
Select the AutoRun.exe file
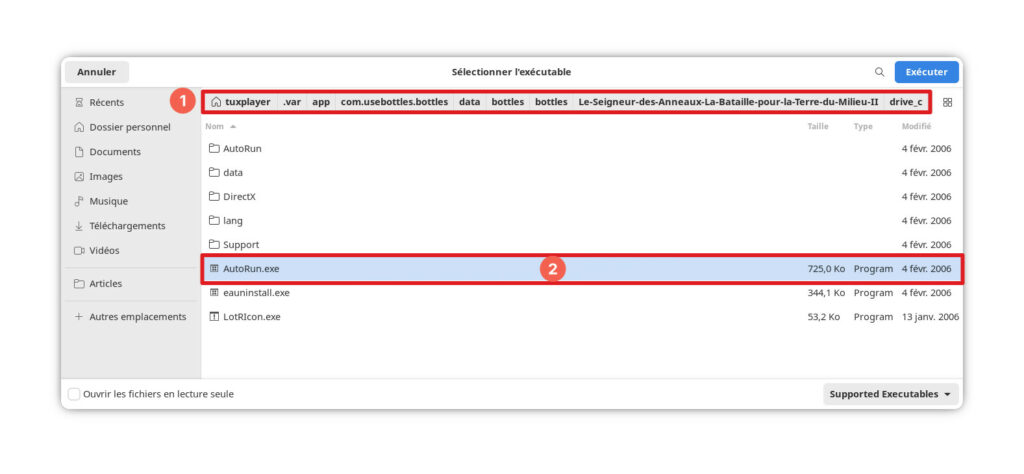click(250, 269)
